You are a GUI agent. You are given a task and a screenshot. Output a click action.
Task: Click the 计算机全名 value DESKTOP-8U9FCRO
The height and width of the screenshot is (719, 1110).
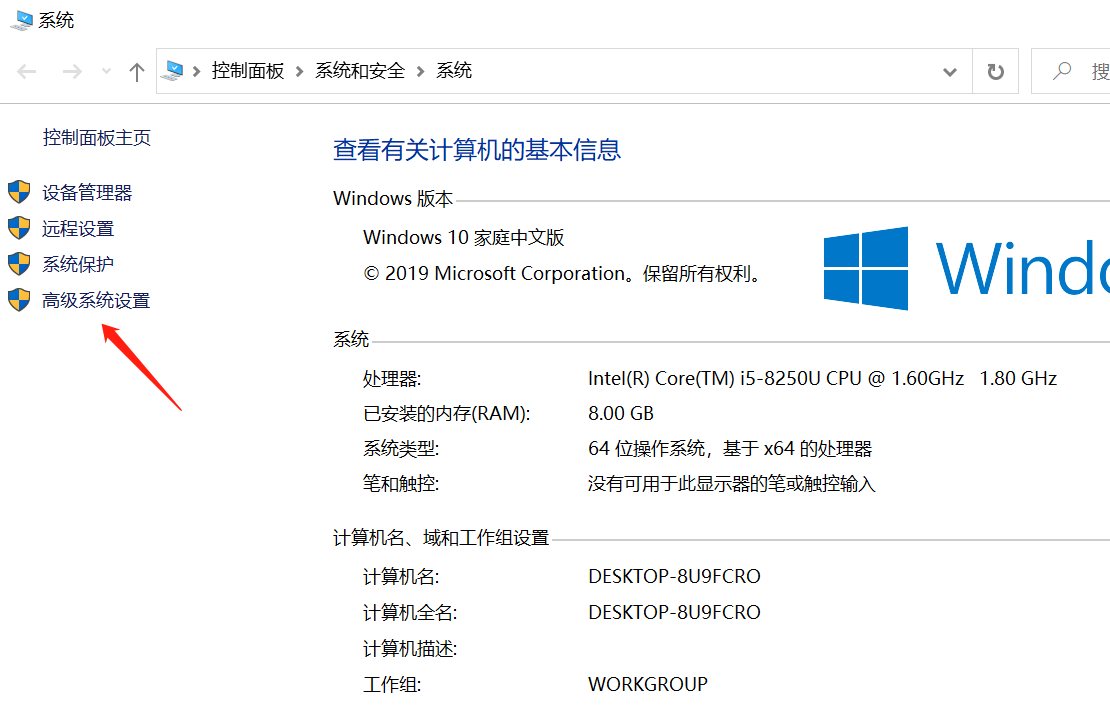[x=674, y=612]
